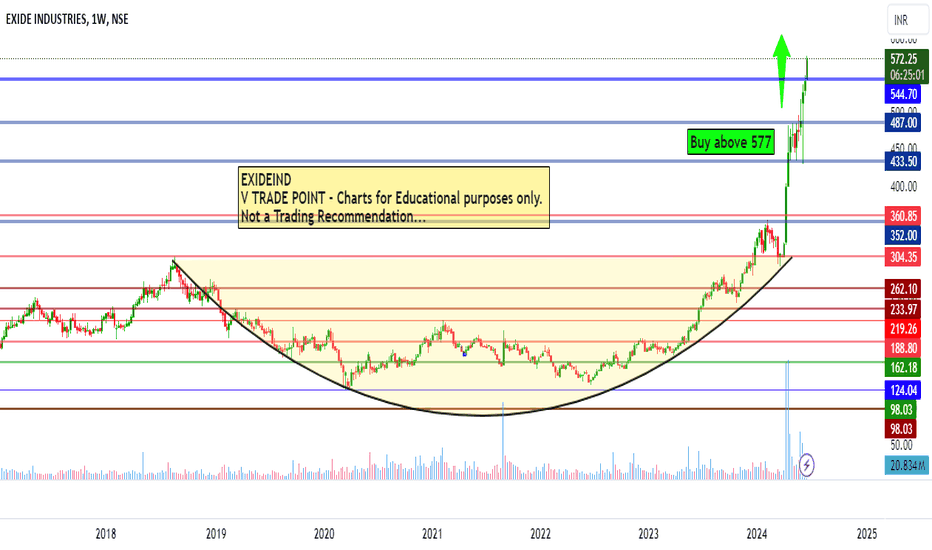Select the 487.00 price level label

(903, 122)
